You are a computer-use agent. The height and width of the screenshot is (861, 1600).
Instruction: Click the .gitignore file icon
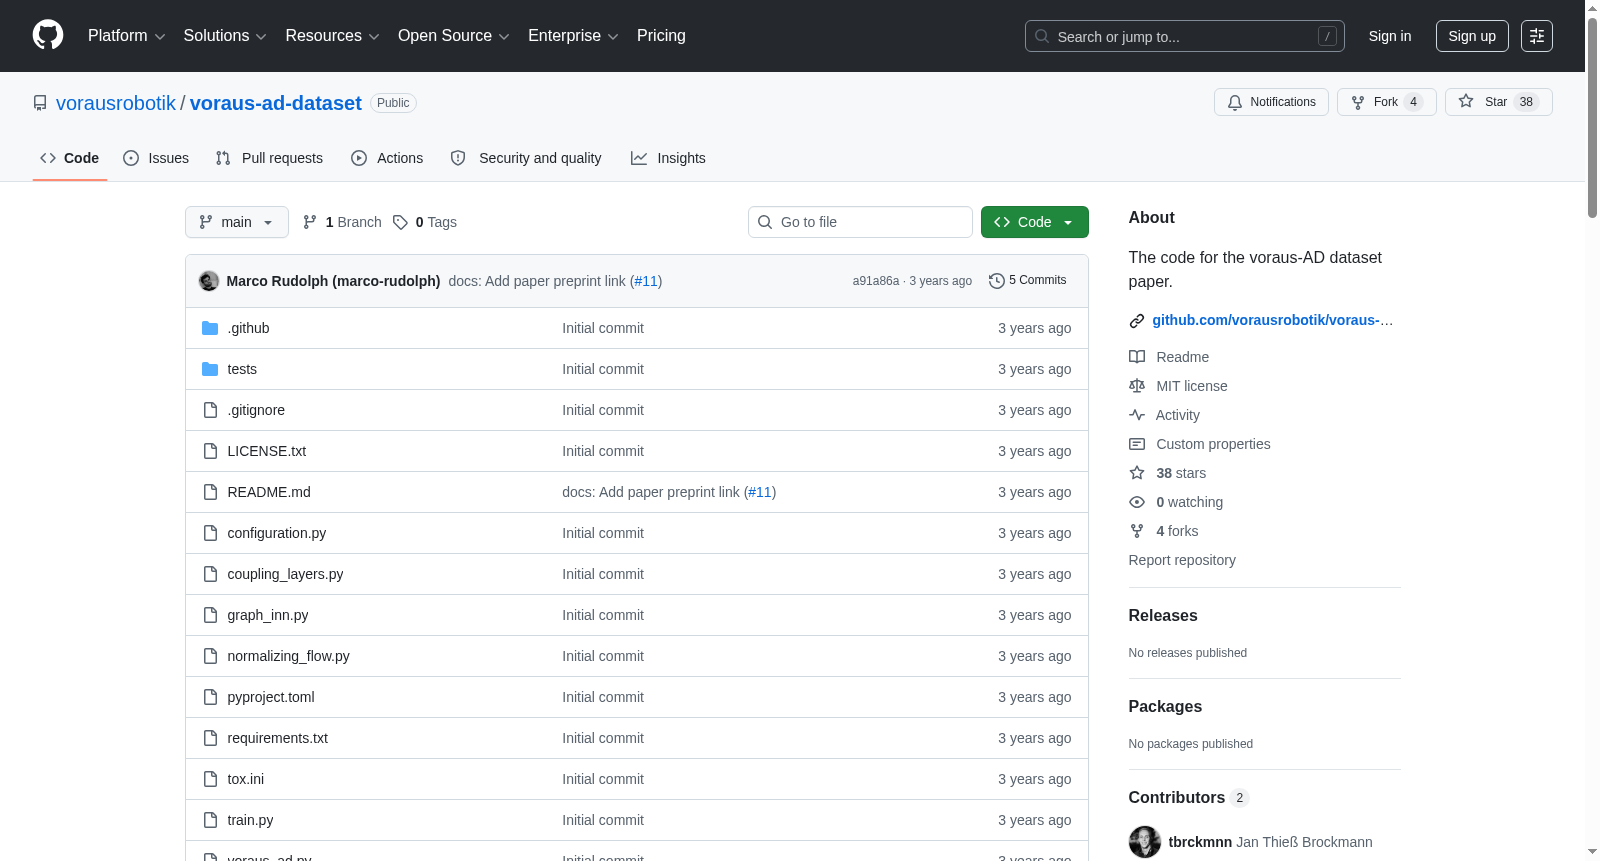pyautogui.click(x=210, y=410)
